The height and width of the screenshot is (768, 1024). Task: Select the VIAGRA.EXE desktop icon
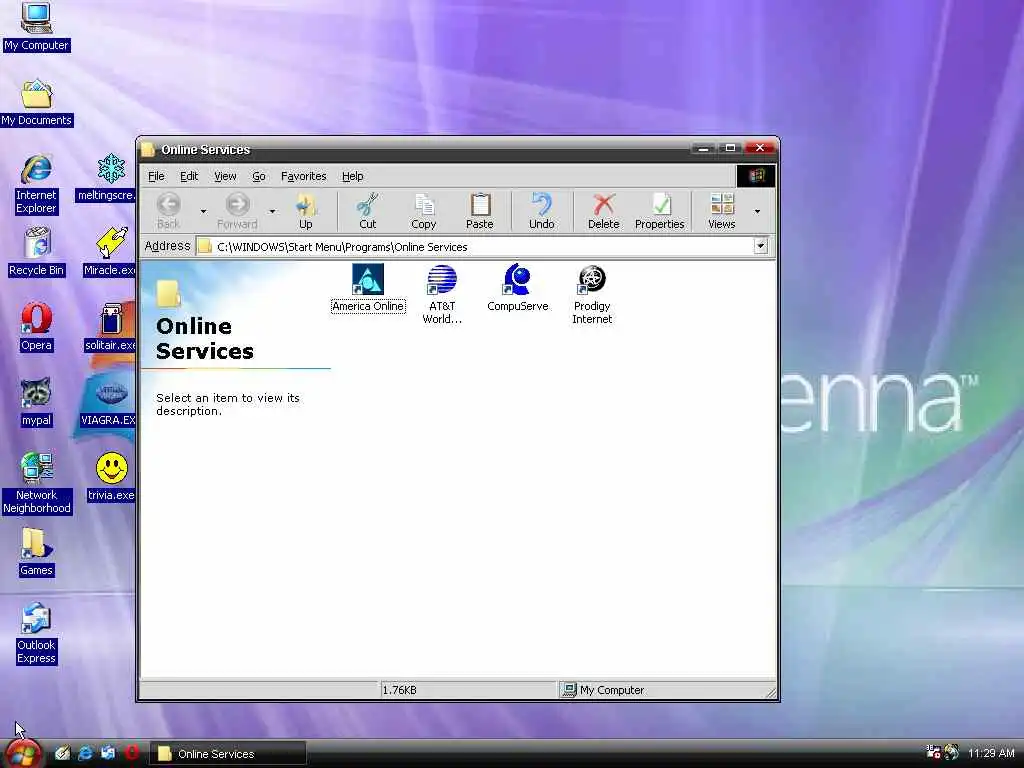coord(108,402)
